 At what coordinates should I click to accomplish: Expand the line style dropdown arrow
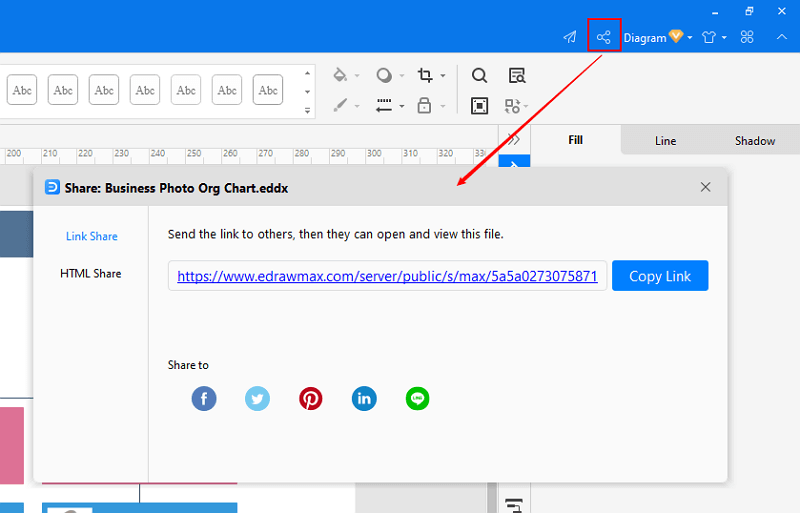(x=402, y=106)
